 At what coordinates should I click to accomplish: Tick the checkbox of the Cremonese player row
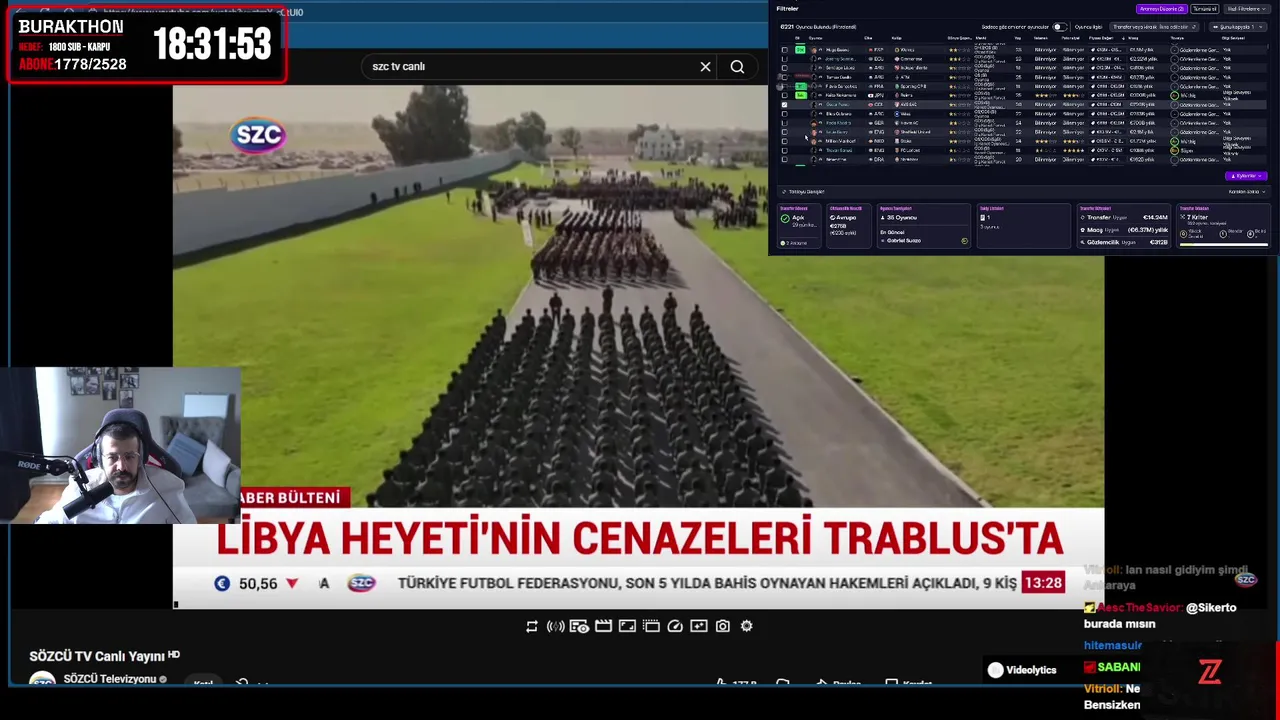click(x=785, y=59)
